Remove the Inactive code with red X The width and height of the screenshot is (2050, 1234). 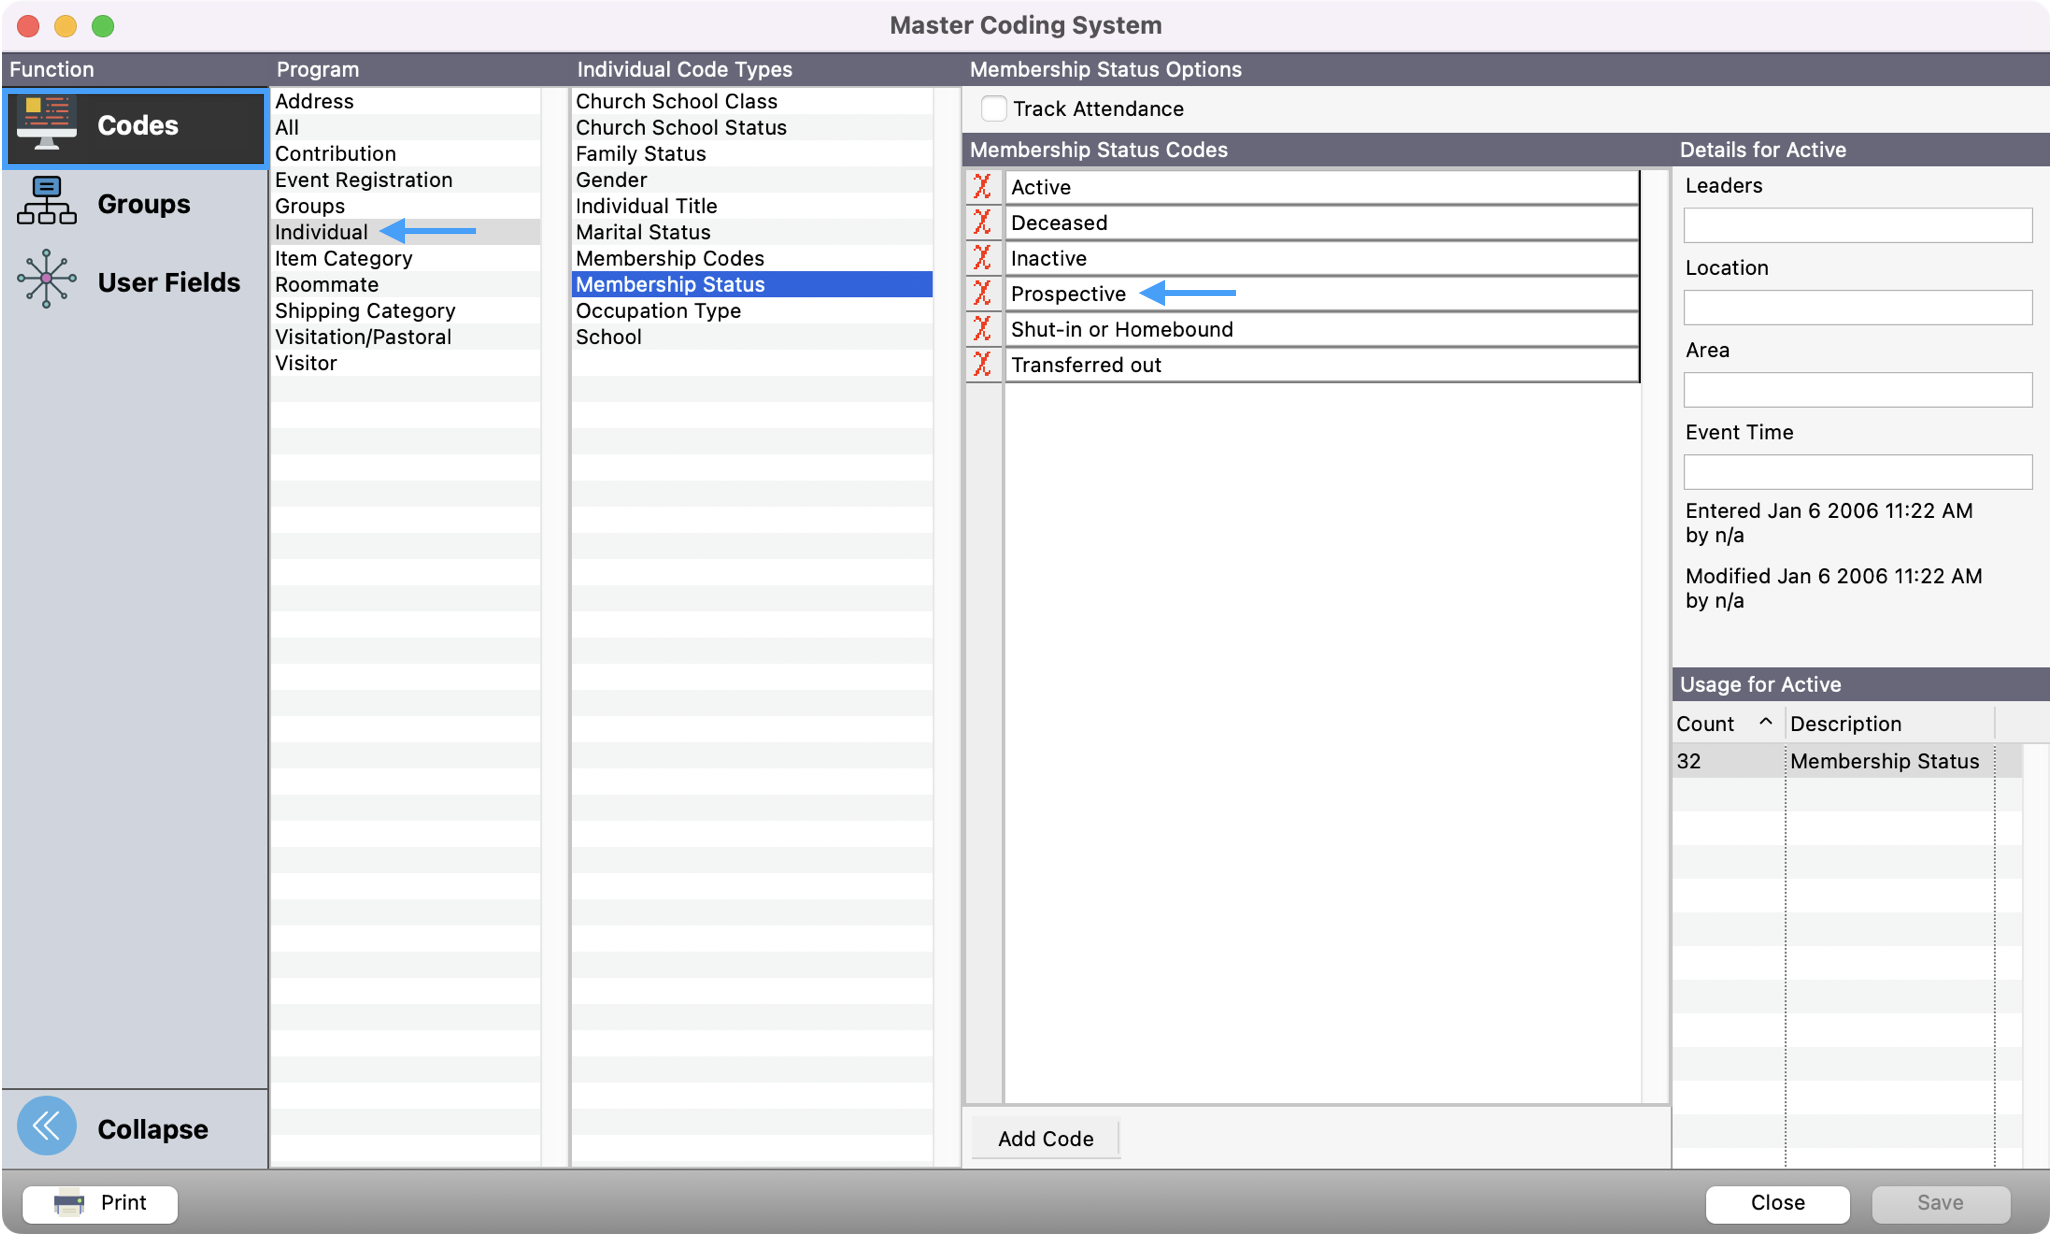pos(983,258)
